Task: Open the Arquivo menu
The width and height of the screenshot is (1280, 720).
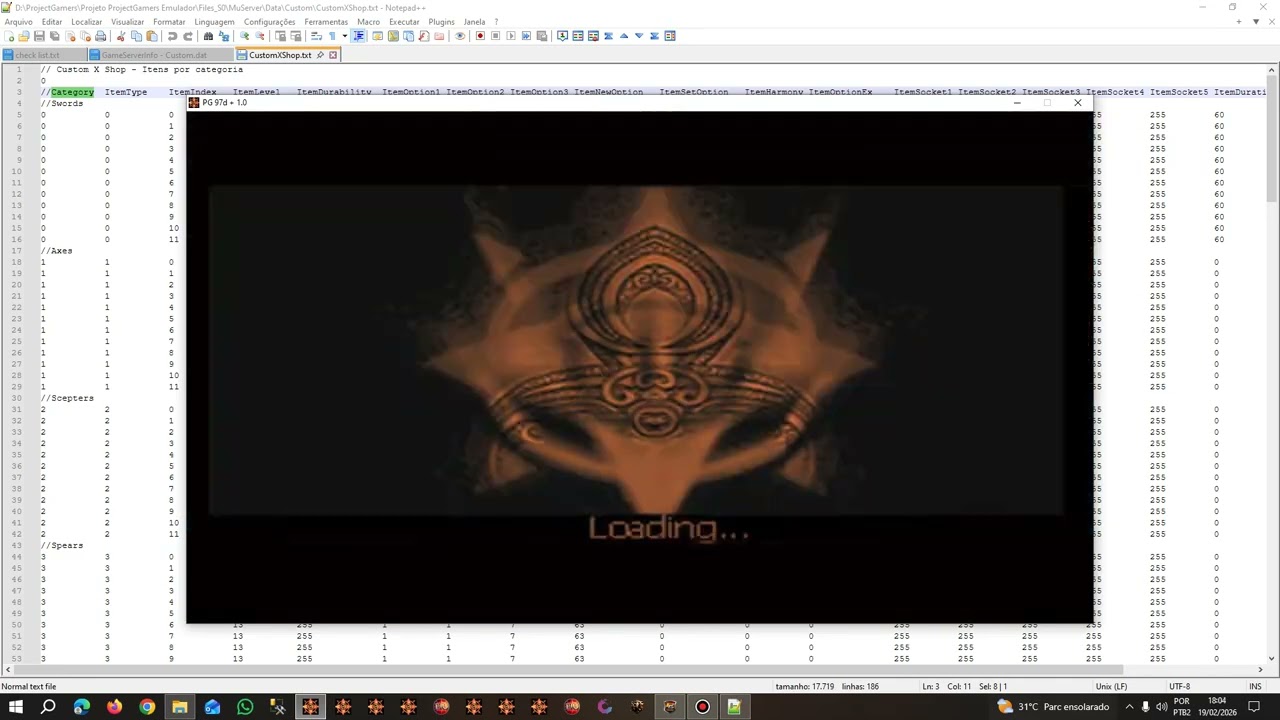Action: pyautogui.click(x=19, y=21)
